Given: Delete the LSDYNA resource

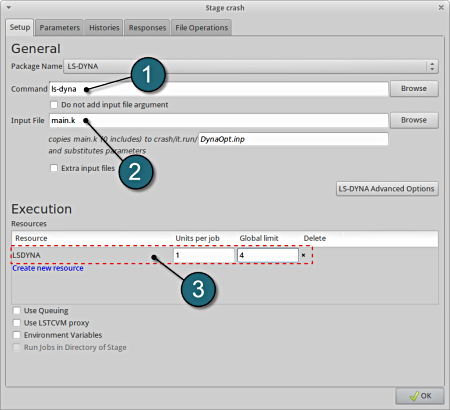Looking at the screenshot, I should click(303, 255).
